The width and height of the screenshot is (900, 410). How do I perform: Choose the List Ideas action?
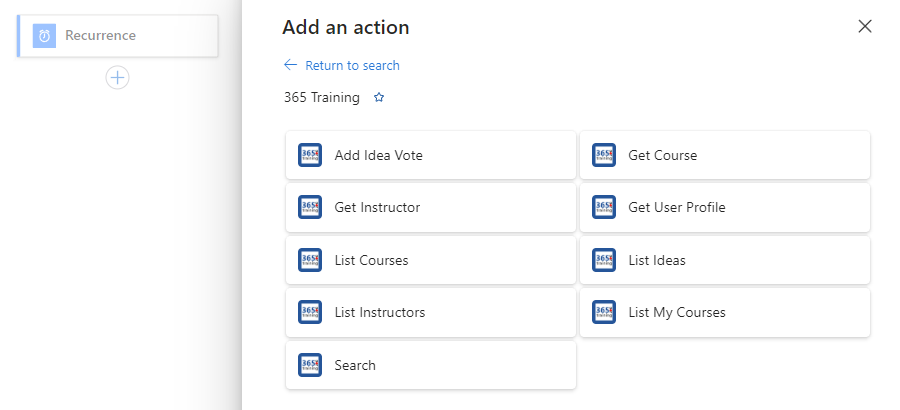[x=725, y=260]
